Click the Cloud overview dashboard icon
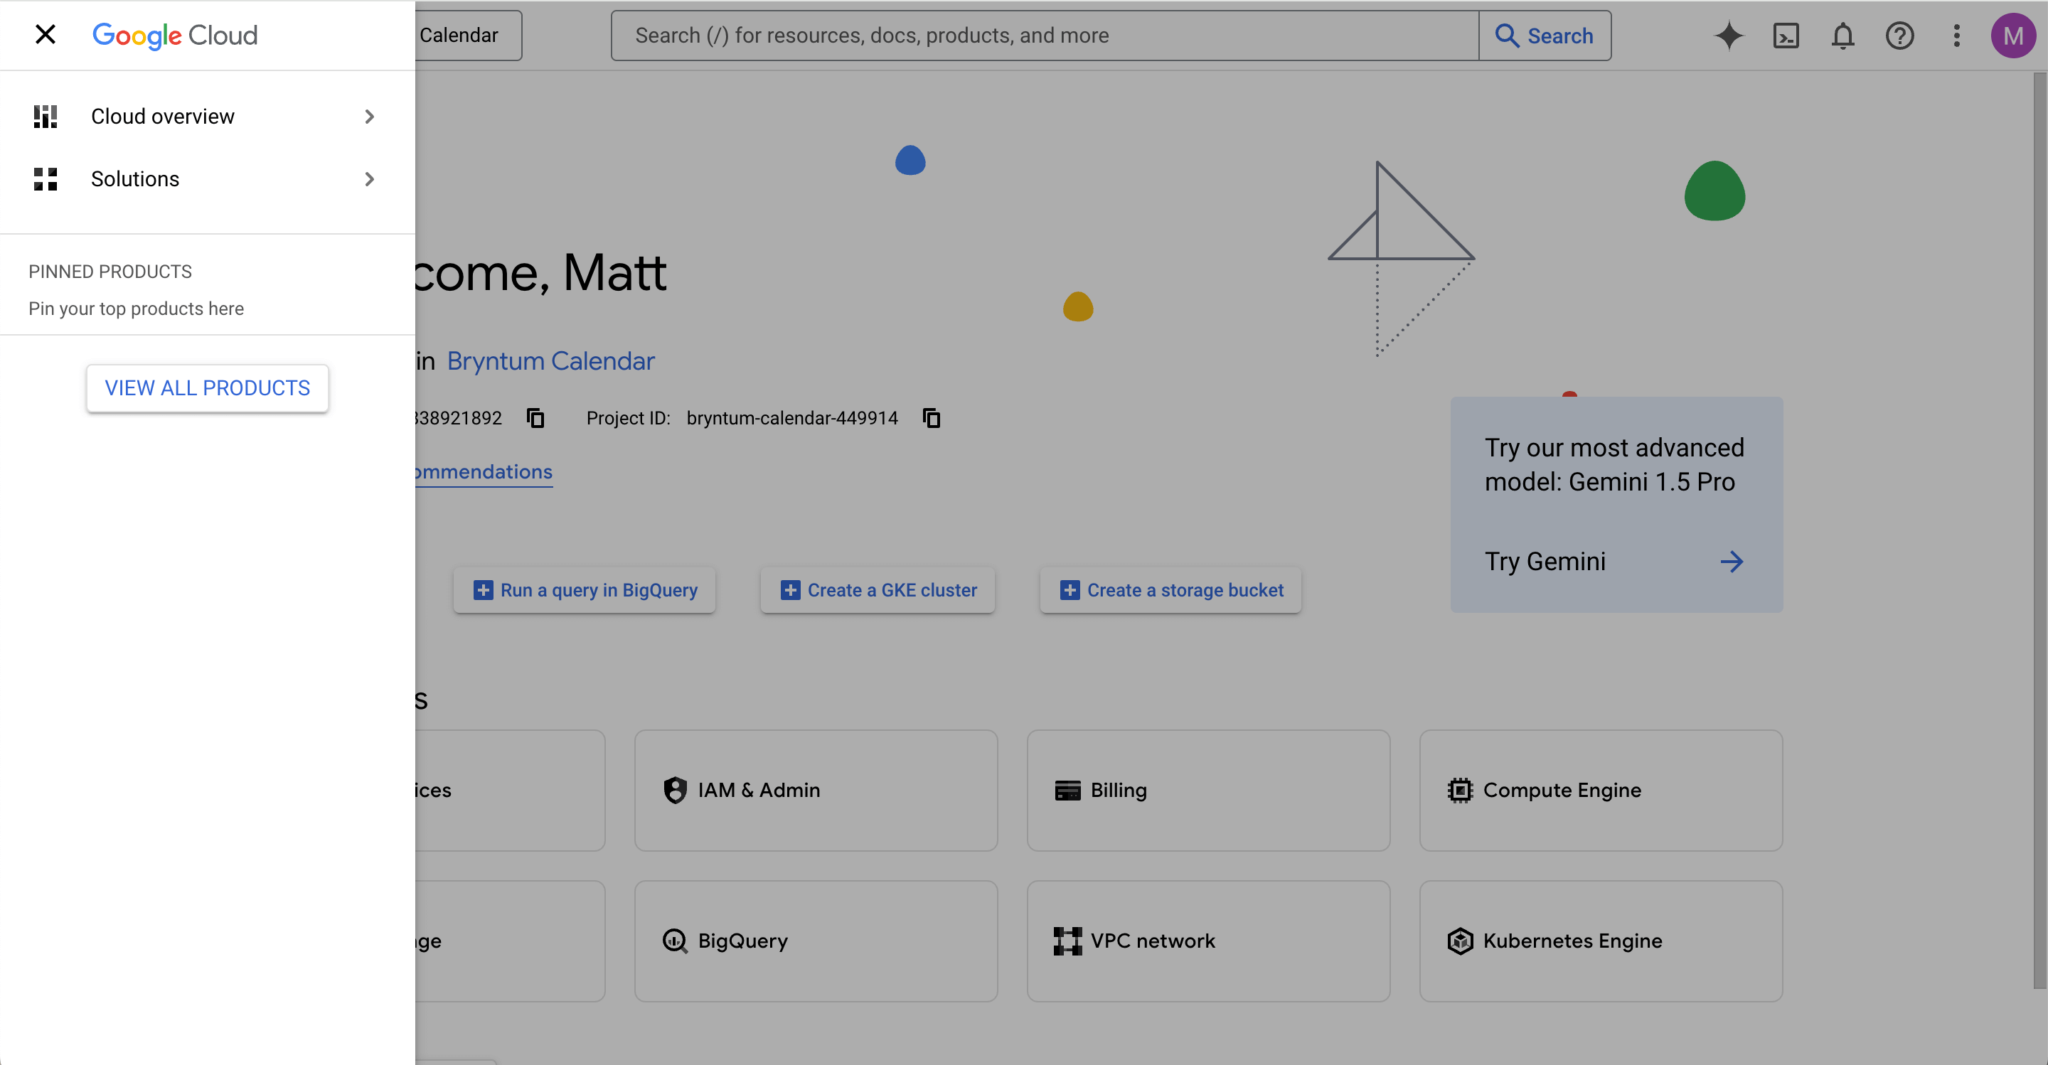Image resolution: width=2048 pixels, height=1065 pixels. pyautogui.click(x=45, y=117)
